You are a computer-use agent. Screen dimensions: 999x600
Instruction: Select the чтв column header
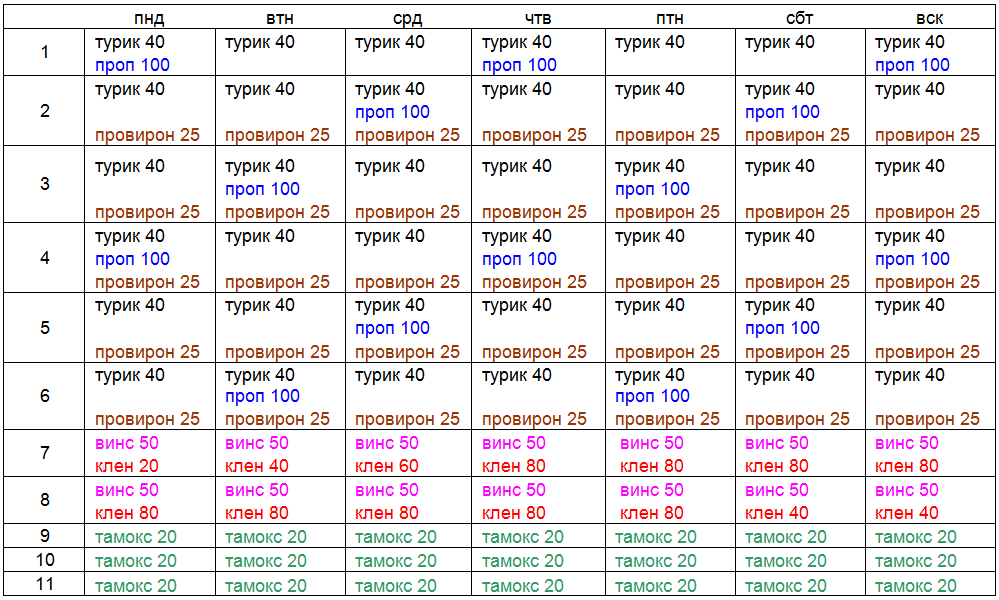pos(538,18)
